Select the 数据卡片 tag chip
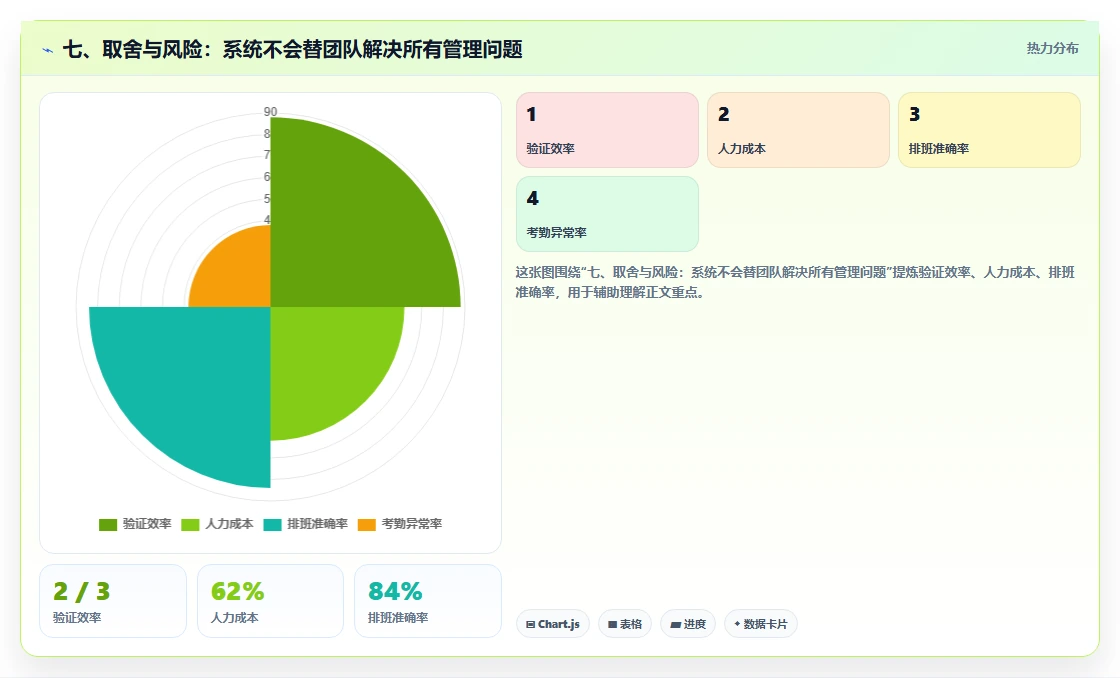1120x678 pixels. point(761,624)
